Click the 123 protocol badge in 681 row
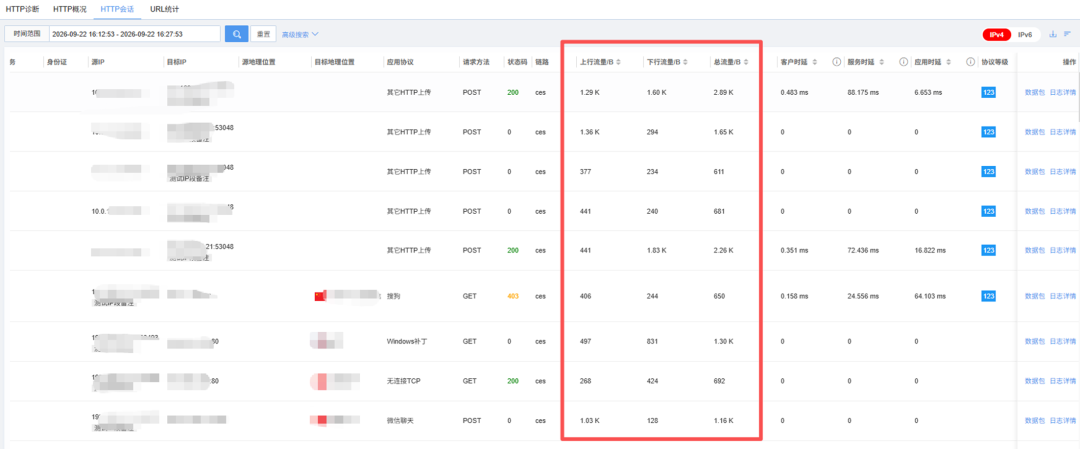This screenshot has height=449, width=1080. tap(988, 211)
